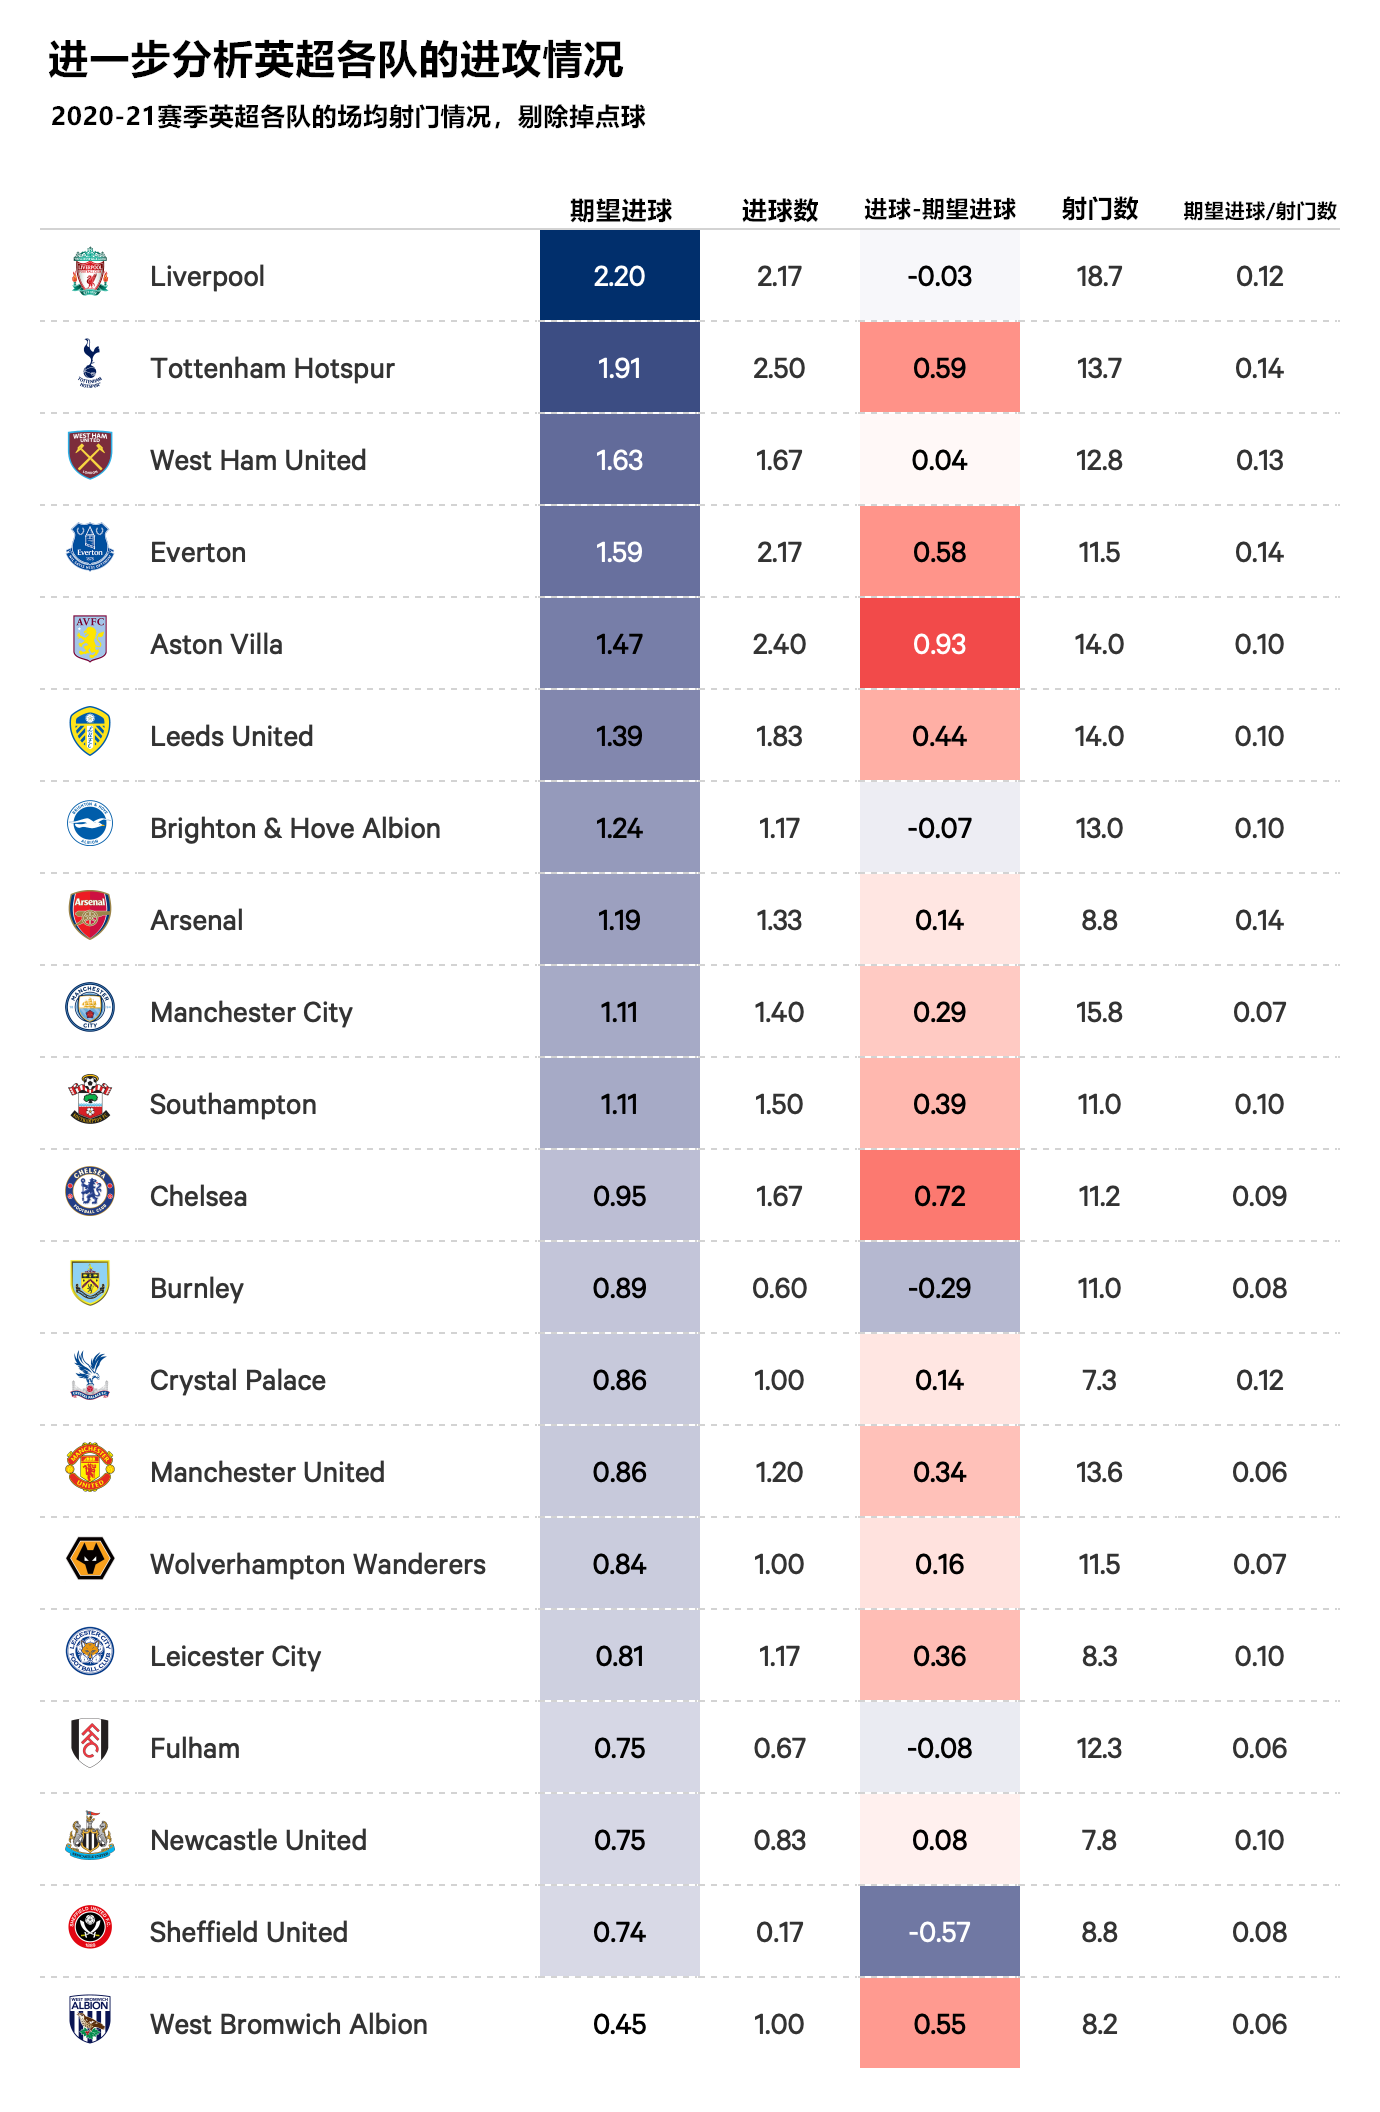Click the 期望进球 column header

tap(621, 210)
